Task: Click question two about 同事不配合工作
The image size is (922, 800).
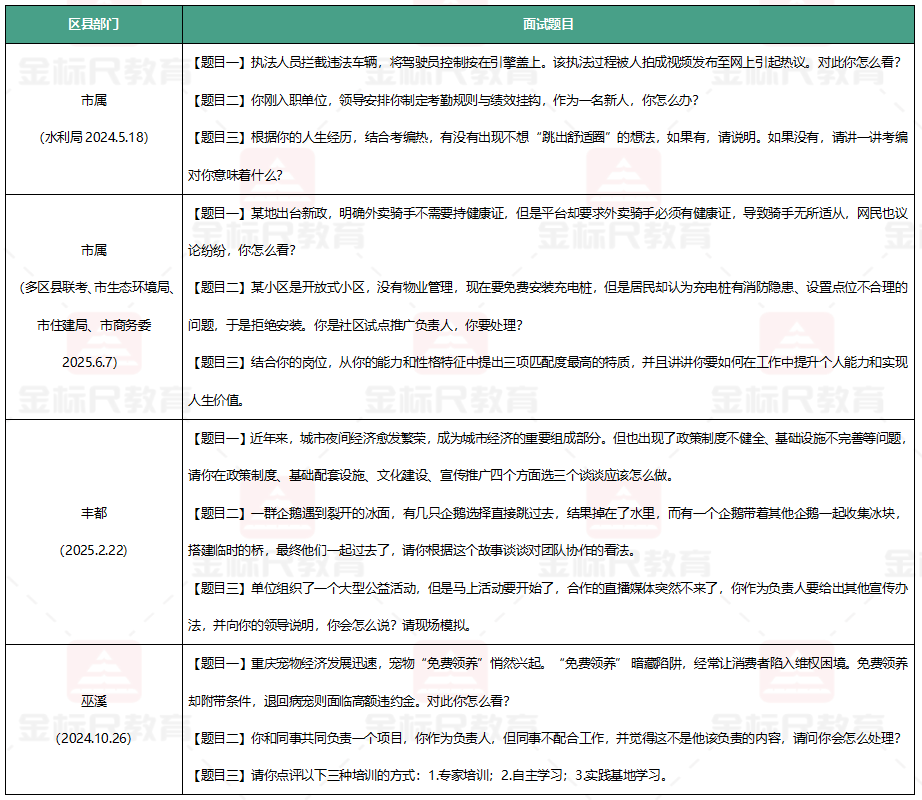Action: pyautogui.click(x=544, y=738)
